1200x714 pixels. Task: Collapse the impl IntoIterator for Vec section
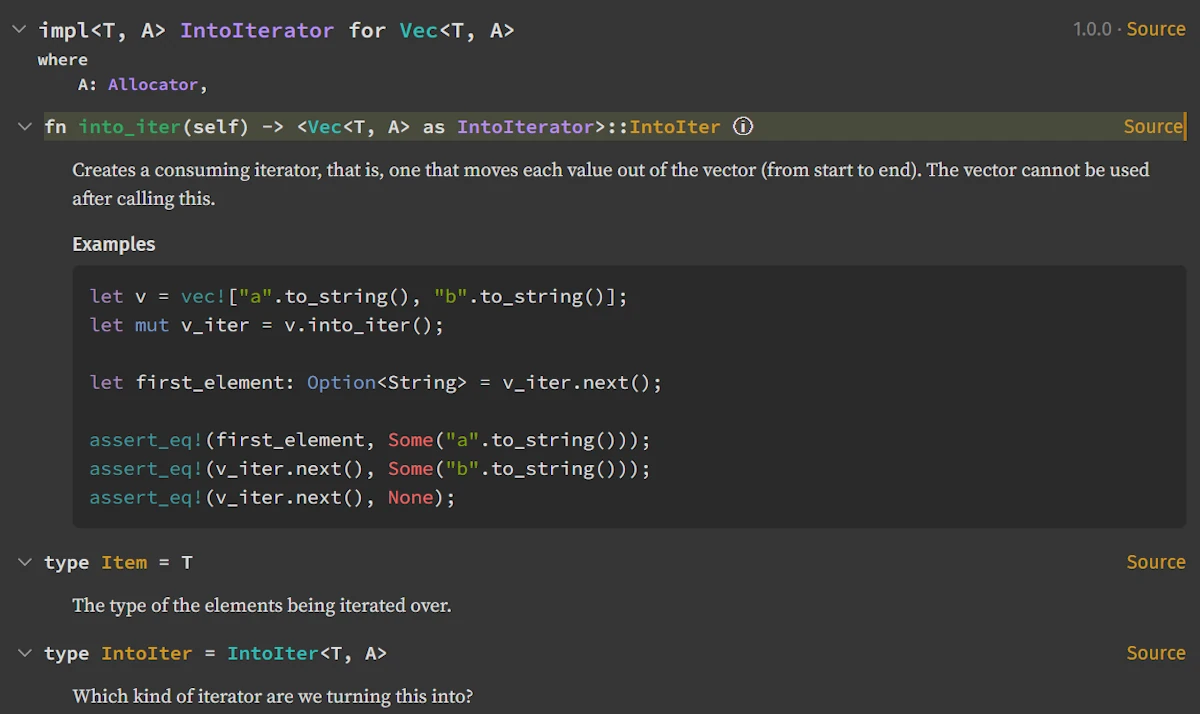click(x=18, y=30)
